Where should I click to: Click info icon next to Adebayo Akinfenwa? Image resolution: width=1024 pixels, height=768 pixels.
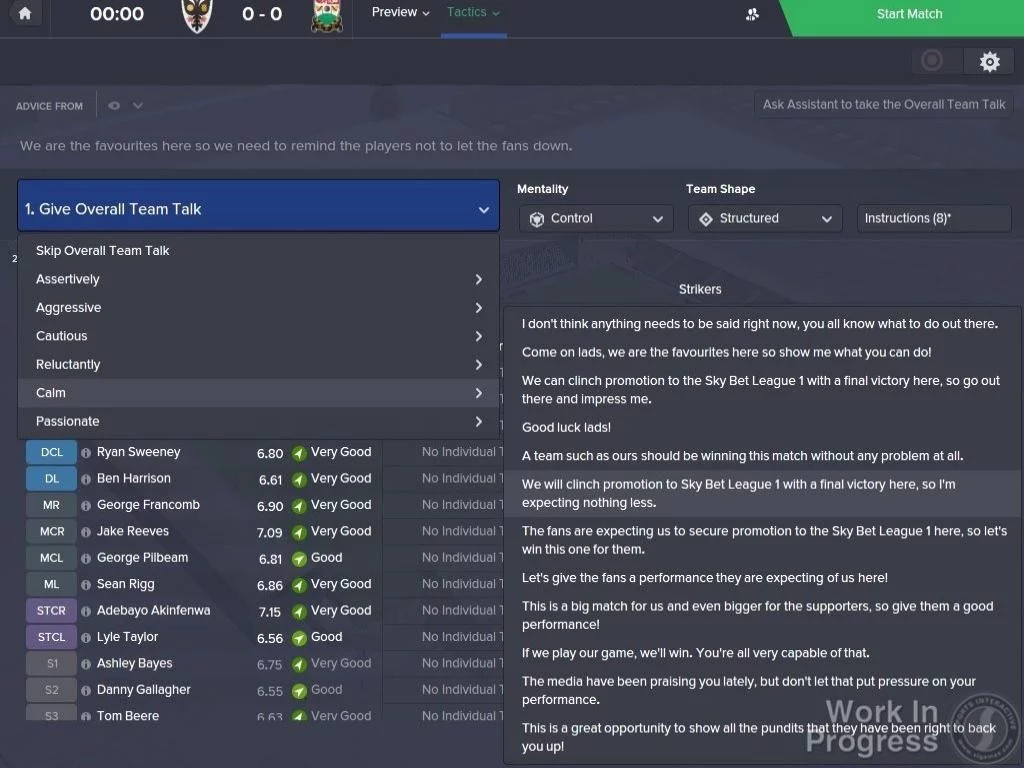tap(86, 611)
